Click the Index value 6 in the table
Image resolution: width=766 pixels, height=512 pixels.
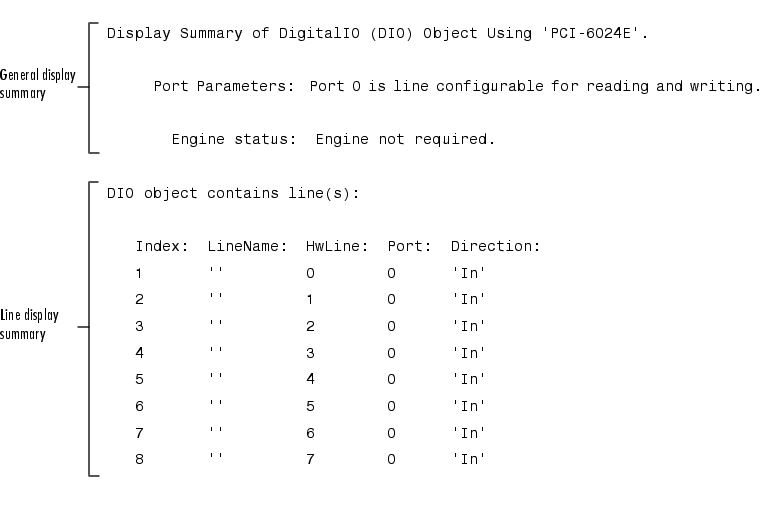coord(140,406)
